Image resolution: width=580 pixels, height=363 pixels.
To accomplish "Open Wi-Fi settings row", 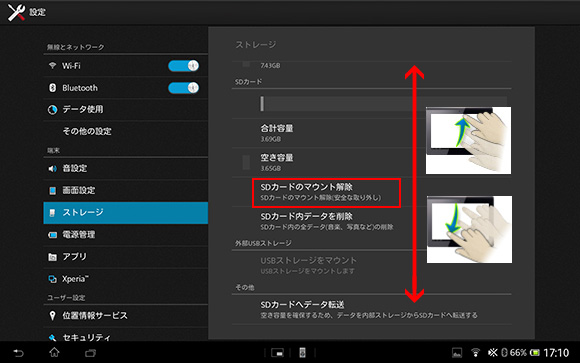I will tap(125, 66).
